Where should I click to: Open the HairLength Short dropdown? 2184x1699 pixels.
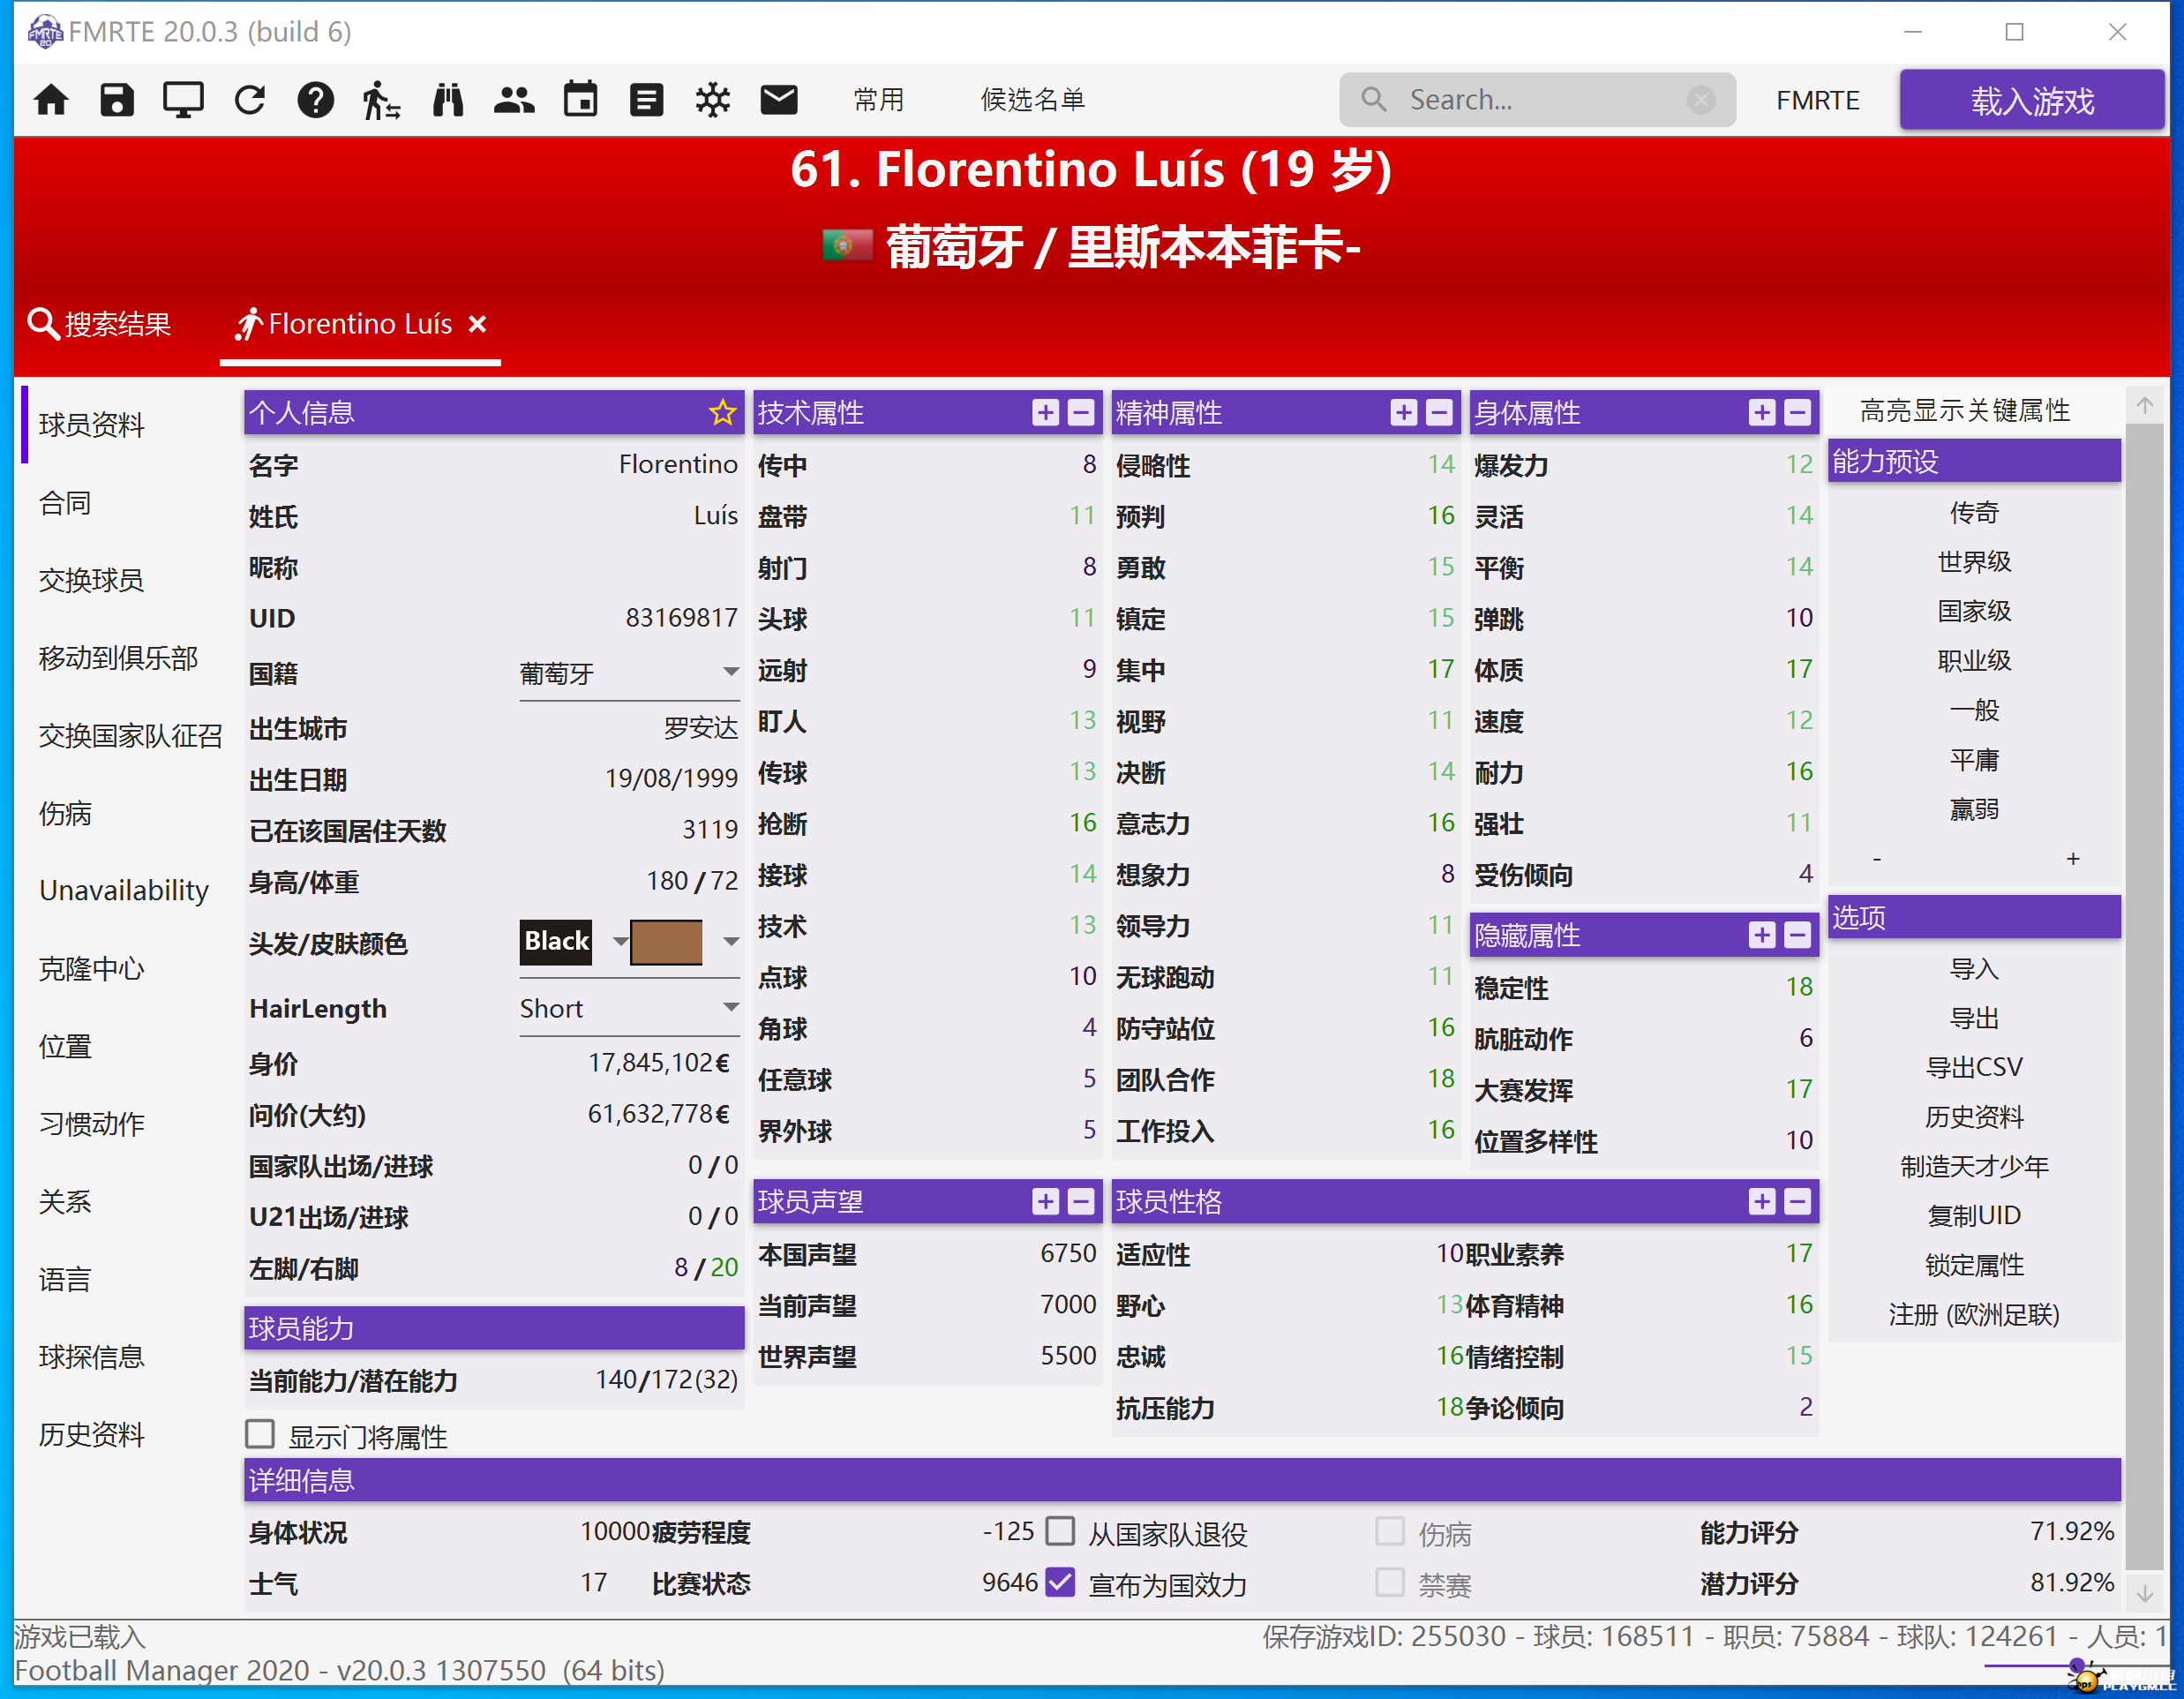pyautogui.click(x=629, y=1008)
